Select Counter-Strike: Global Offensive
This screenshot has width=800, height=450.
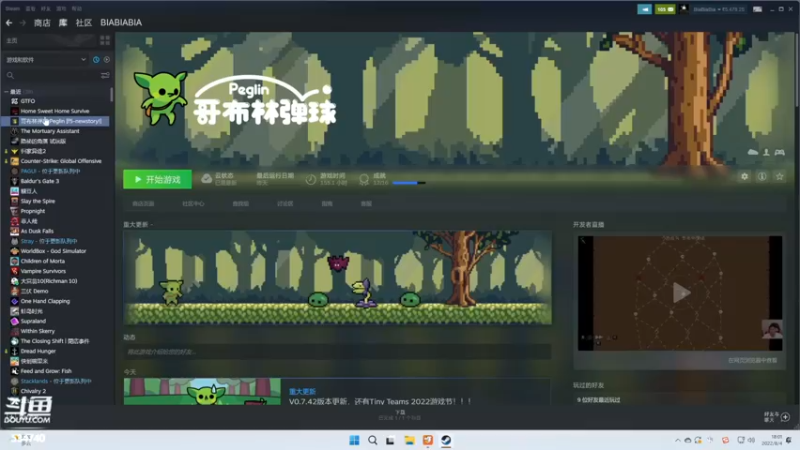[x=61, y=161]
